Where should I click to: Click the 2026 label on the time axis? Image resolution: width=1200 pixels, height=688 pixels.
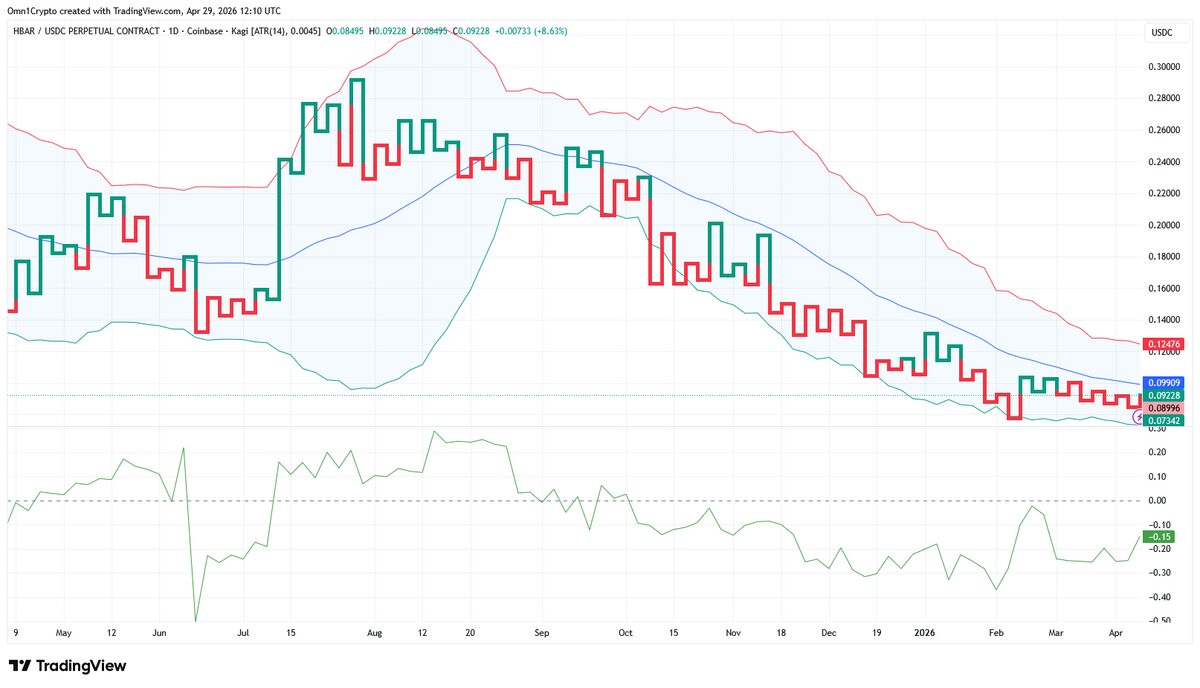pos(924,633)
